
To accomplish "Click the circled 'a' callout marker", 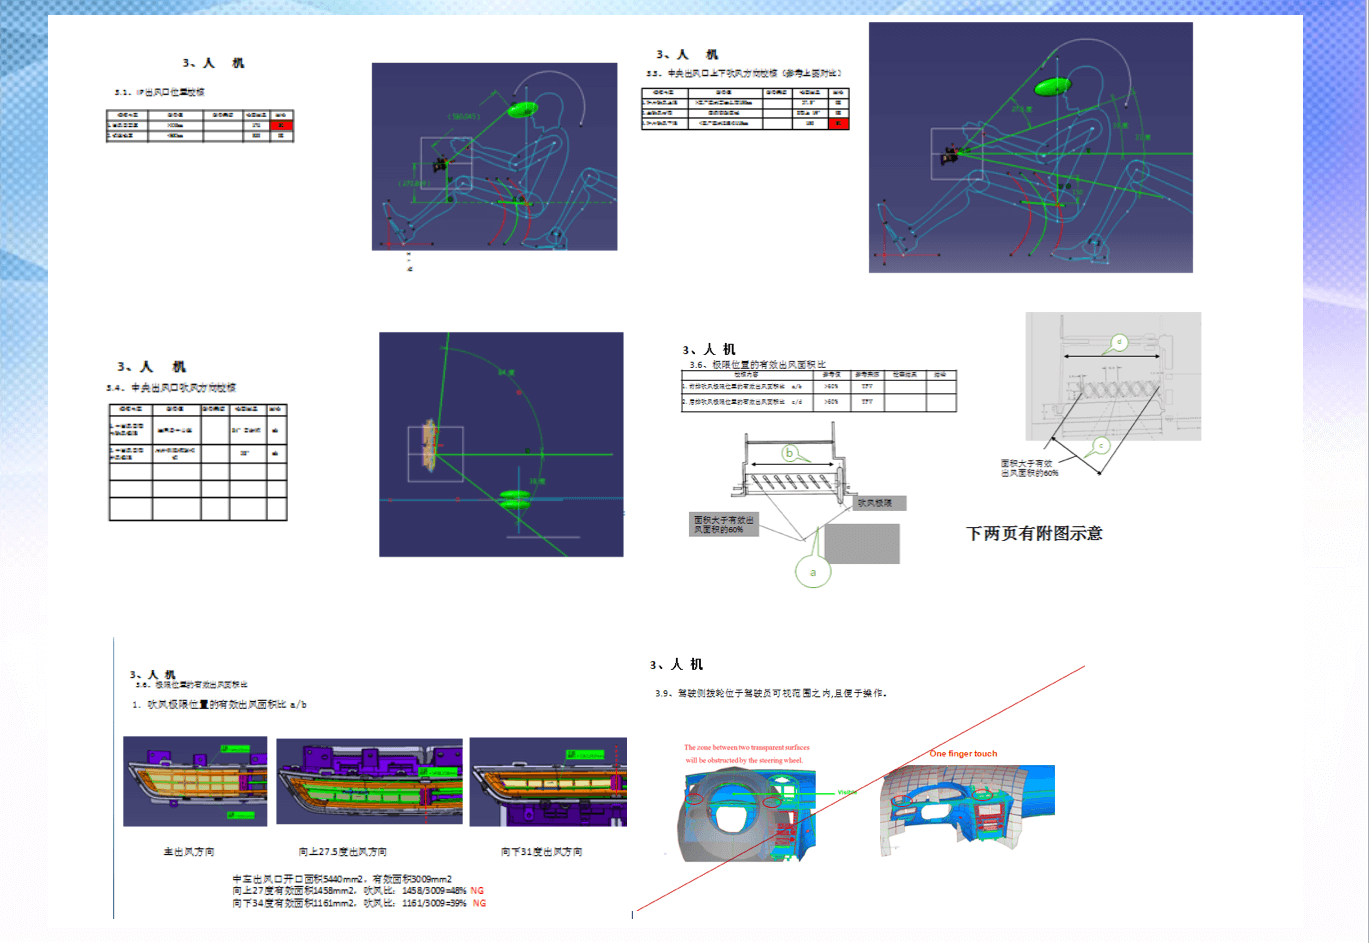I will point(813,572).
